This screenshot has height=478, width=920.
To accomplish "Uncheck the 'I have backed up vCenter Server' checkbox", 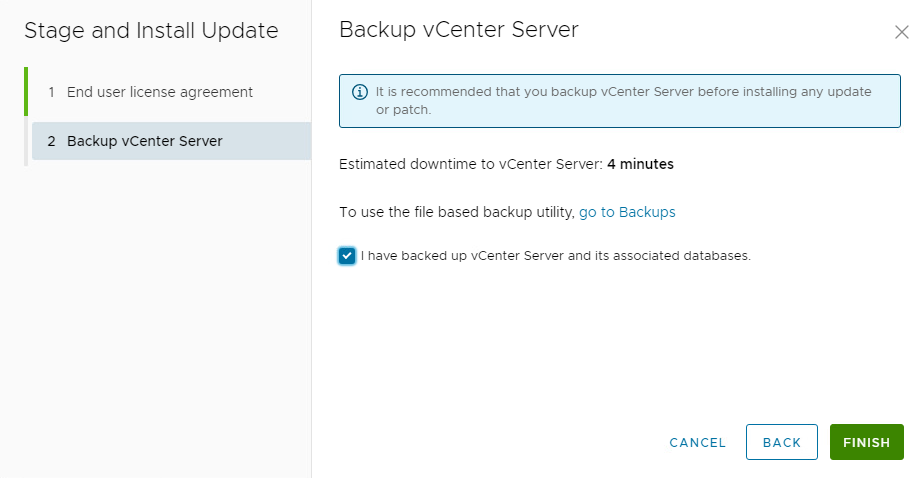I will (347, 256).
